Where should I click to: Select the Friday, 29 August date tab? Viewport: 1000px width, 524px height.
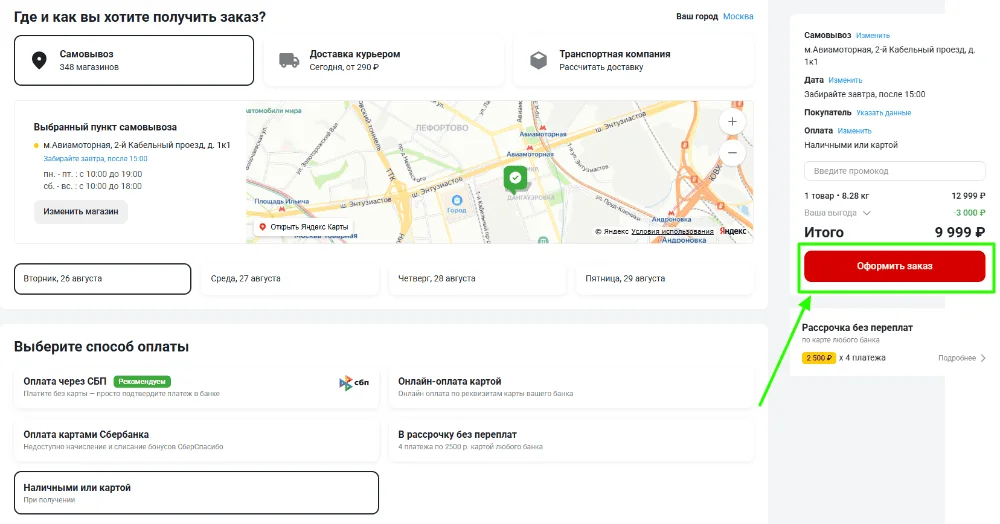pos(665,279)
